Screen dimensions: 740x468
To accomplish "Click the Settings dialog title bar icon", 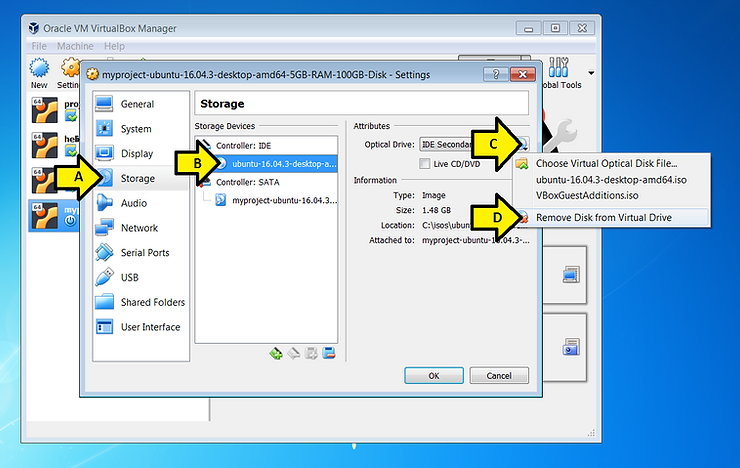I will tap(92, 75).
